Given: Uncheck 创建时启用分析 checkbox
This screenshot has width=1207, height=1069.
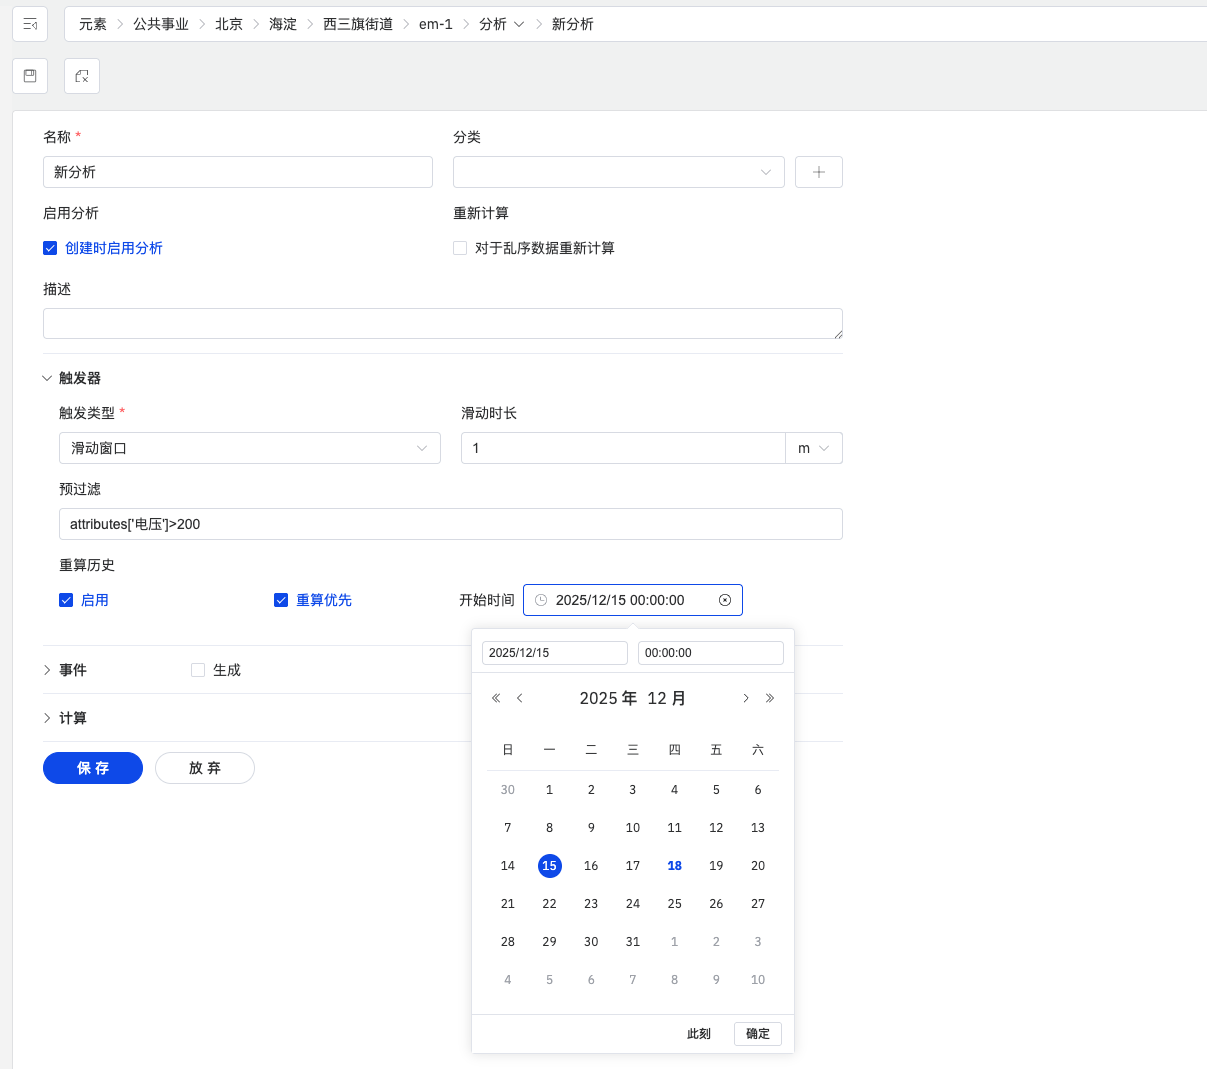Looking at the screenshot, I should [50, 248].
